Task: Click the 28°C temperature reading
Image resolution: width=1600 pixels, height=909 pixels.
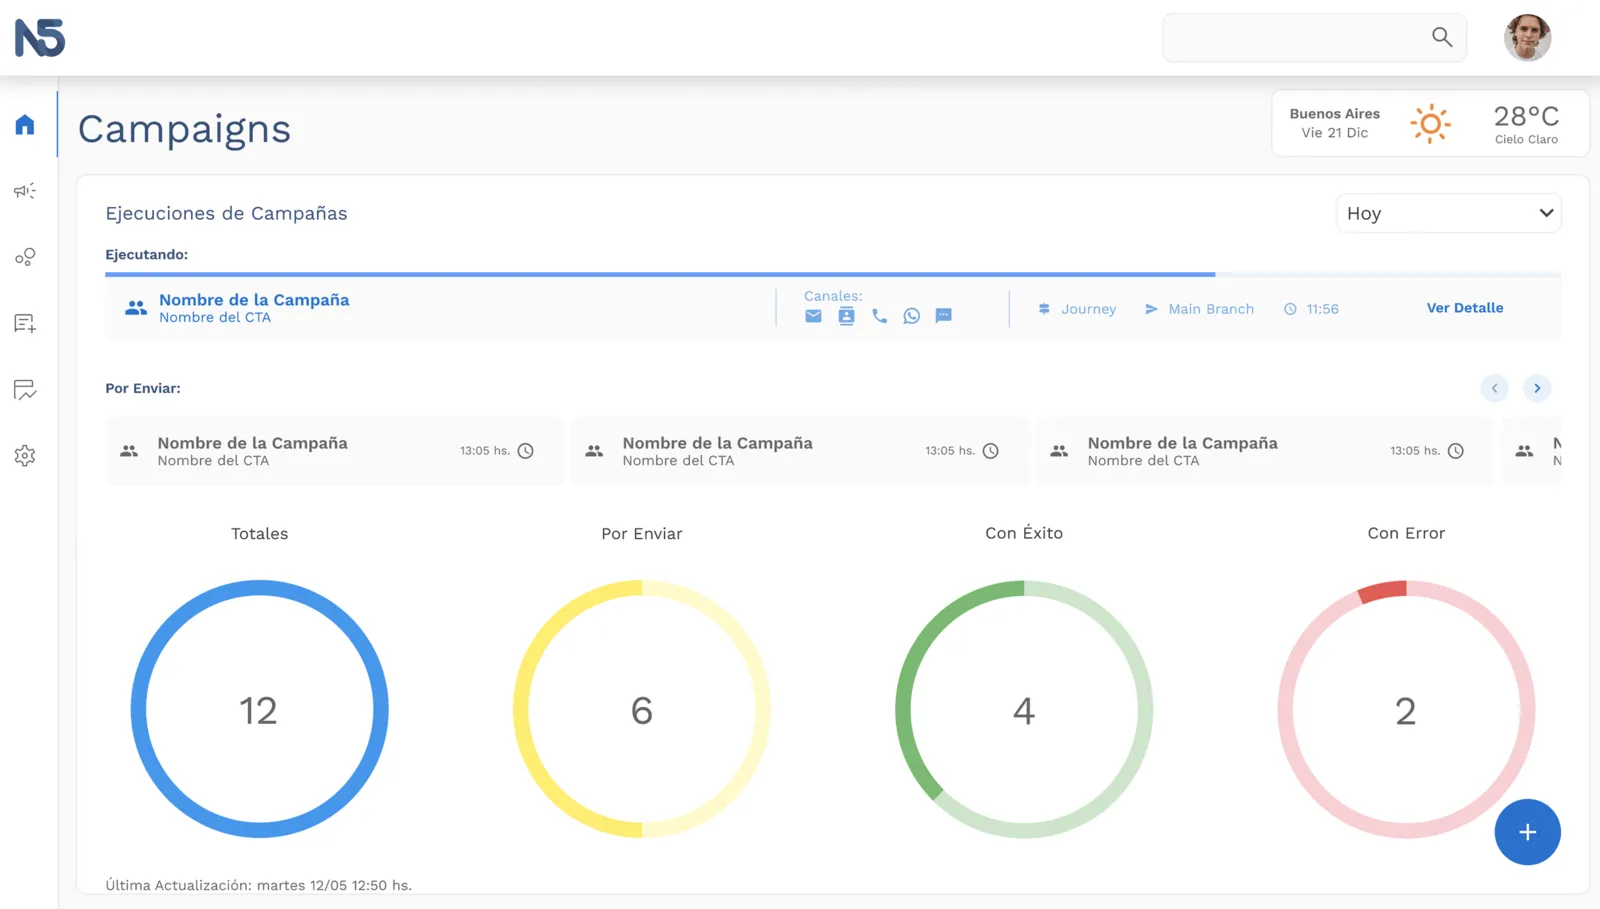Action: [1526, 116]
